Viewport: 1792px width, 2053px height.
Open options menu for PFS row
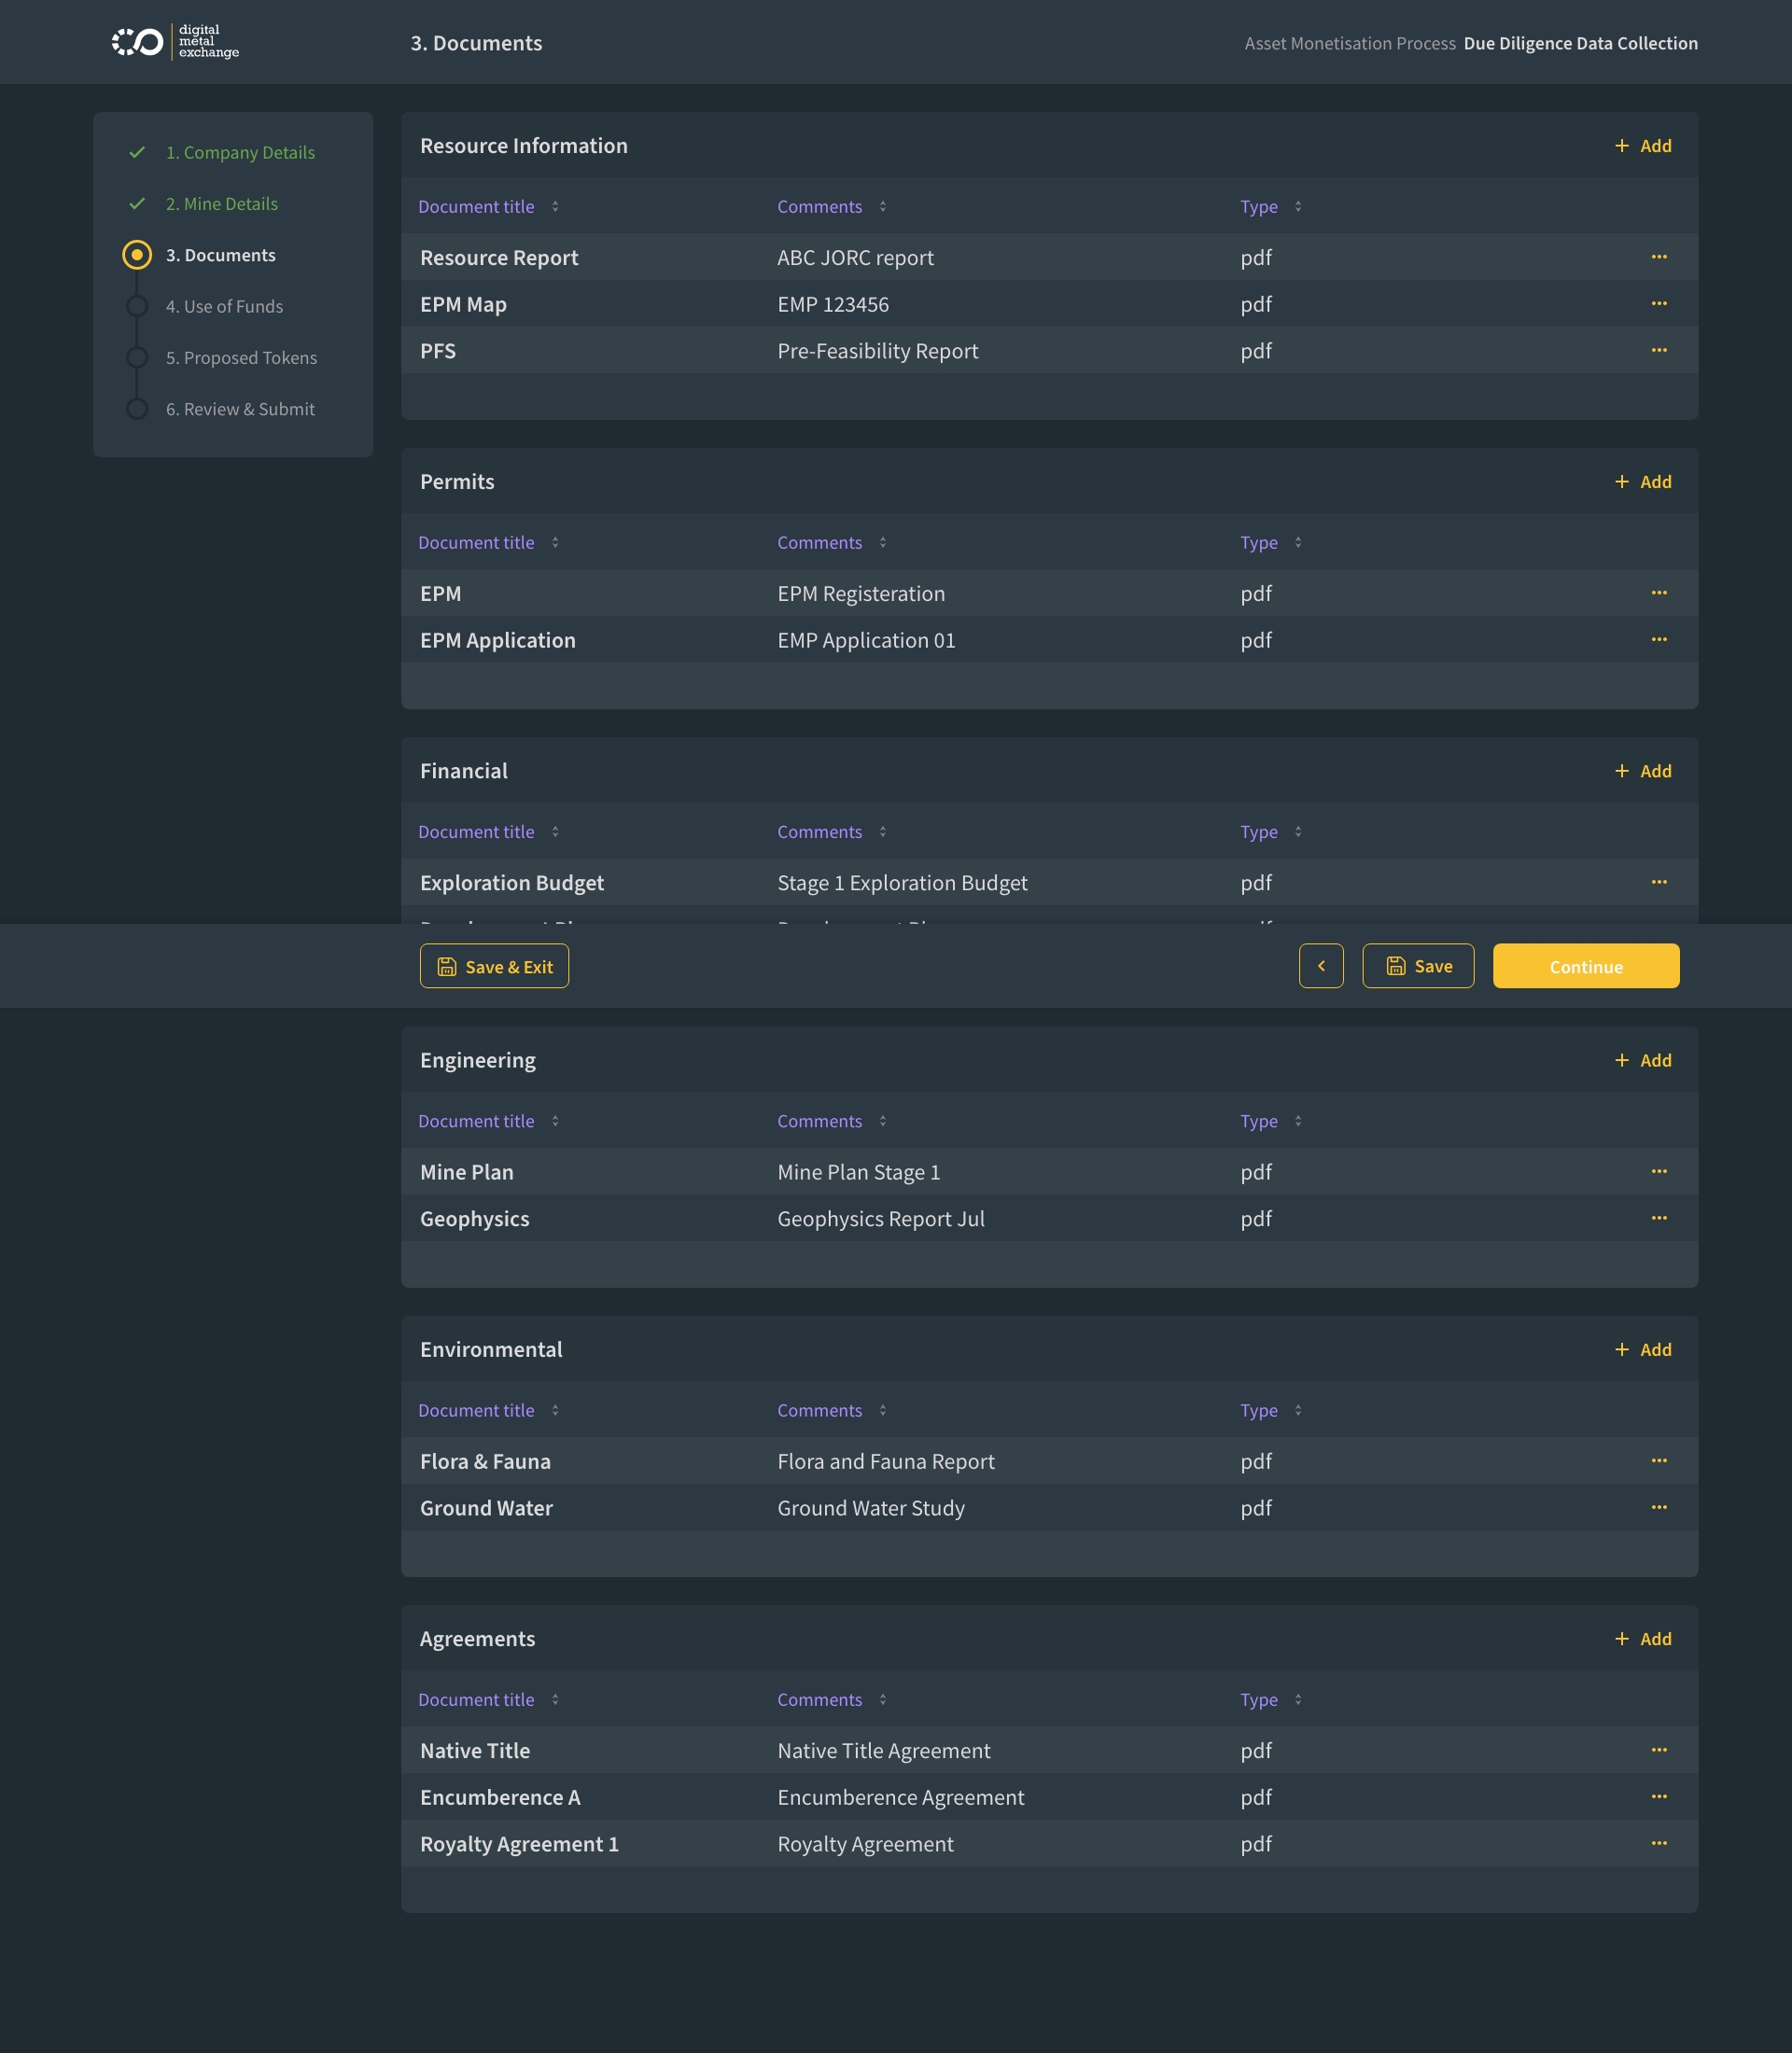1658,350
